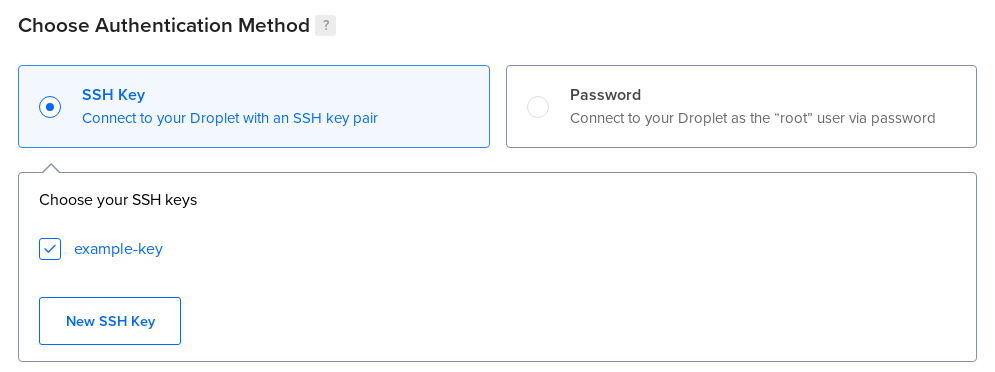Click the Choose Authentication Method heading
The image size is (995, 372).
164,26
